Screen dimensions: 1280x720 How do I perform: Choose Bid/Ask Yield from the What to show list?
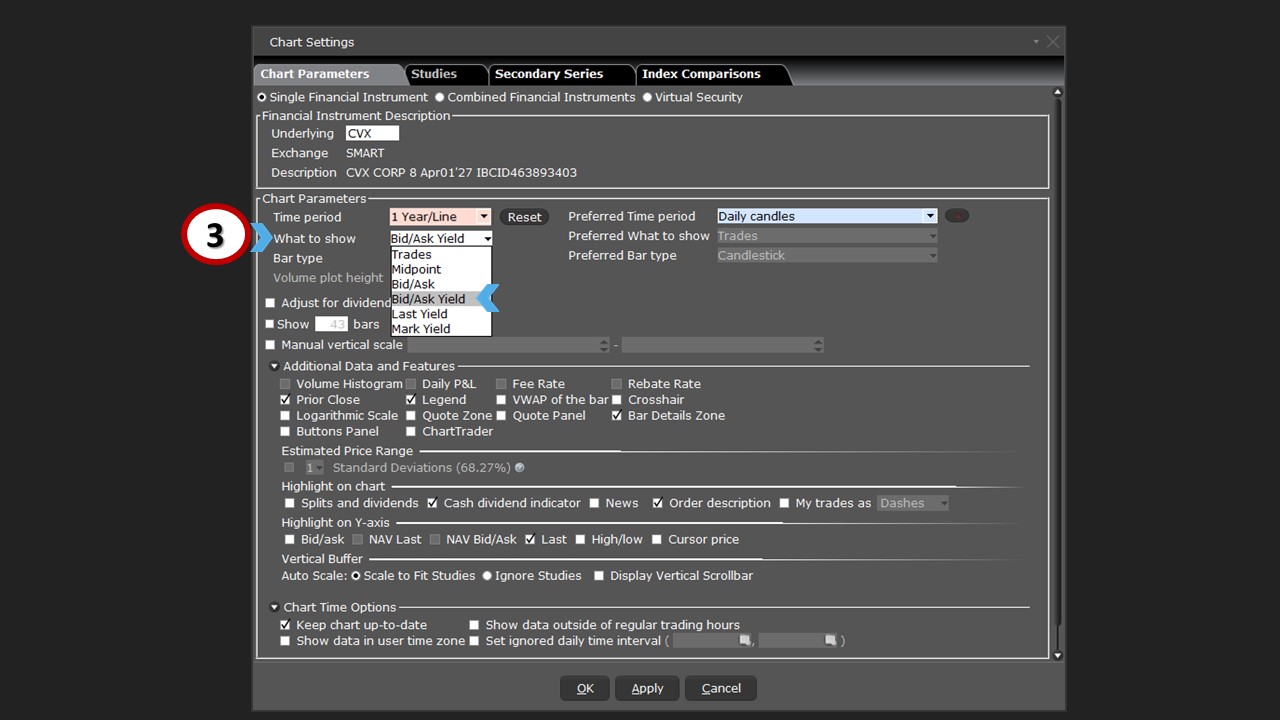(x=428, y=298)
